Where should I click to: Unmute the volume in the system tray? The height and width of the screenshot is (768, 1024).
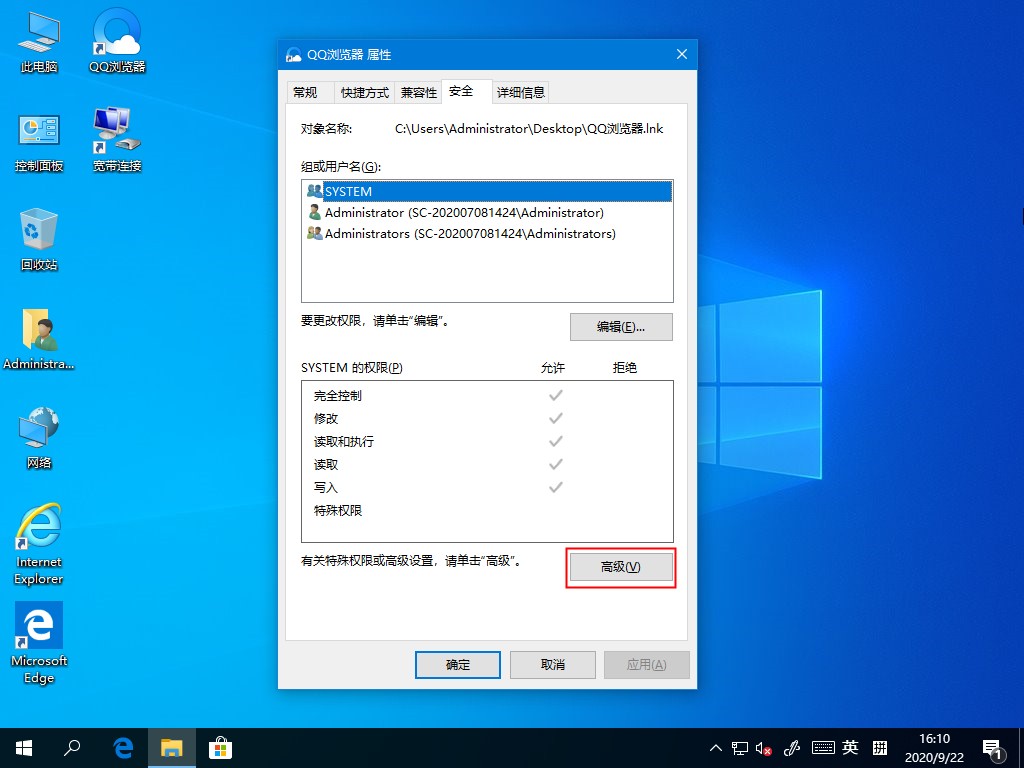coord(762,747)
